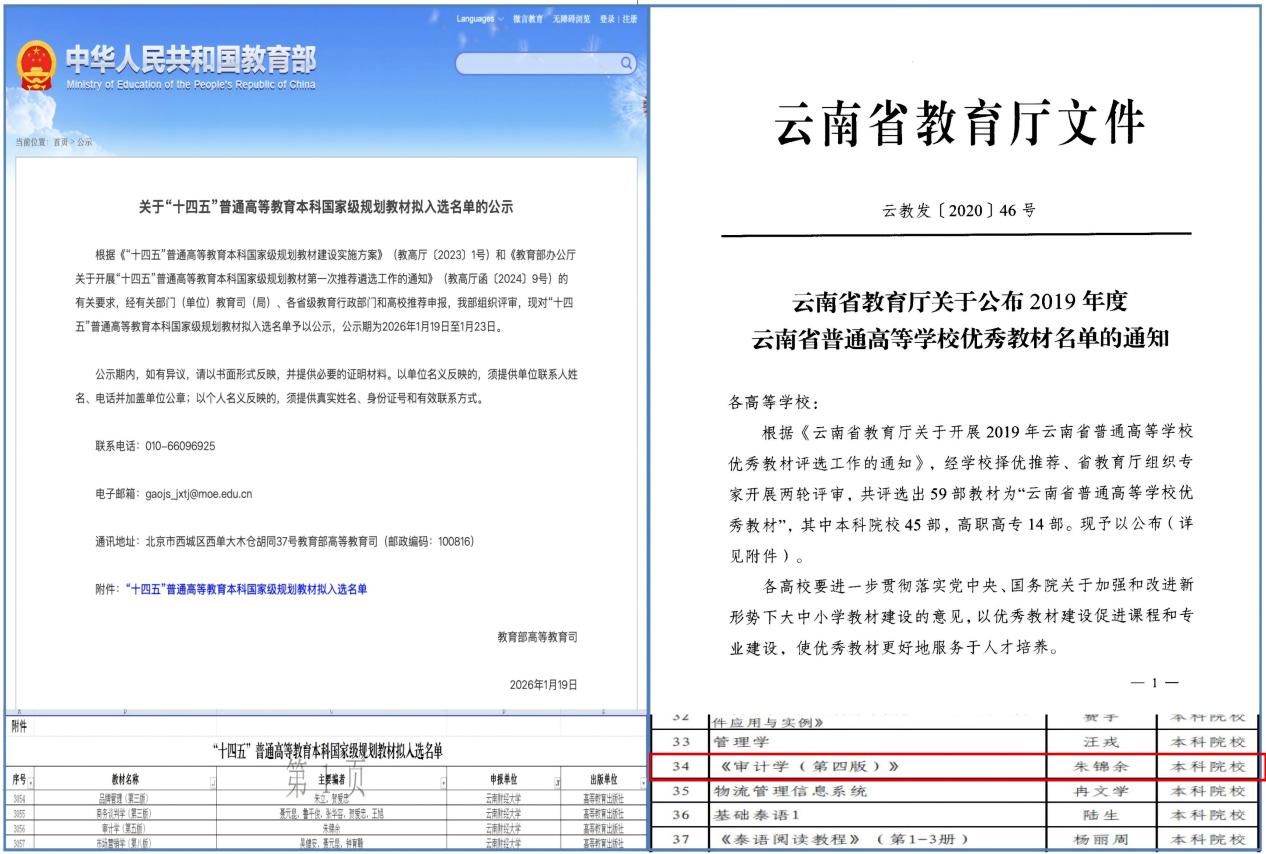This screenshot has height=854, width=1266.
Task: Select the 朱锦余 cell in spreadsheet row 3656
Action: point(331,829)
